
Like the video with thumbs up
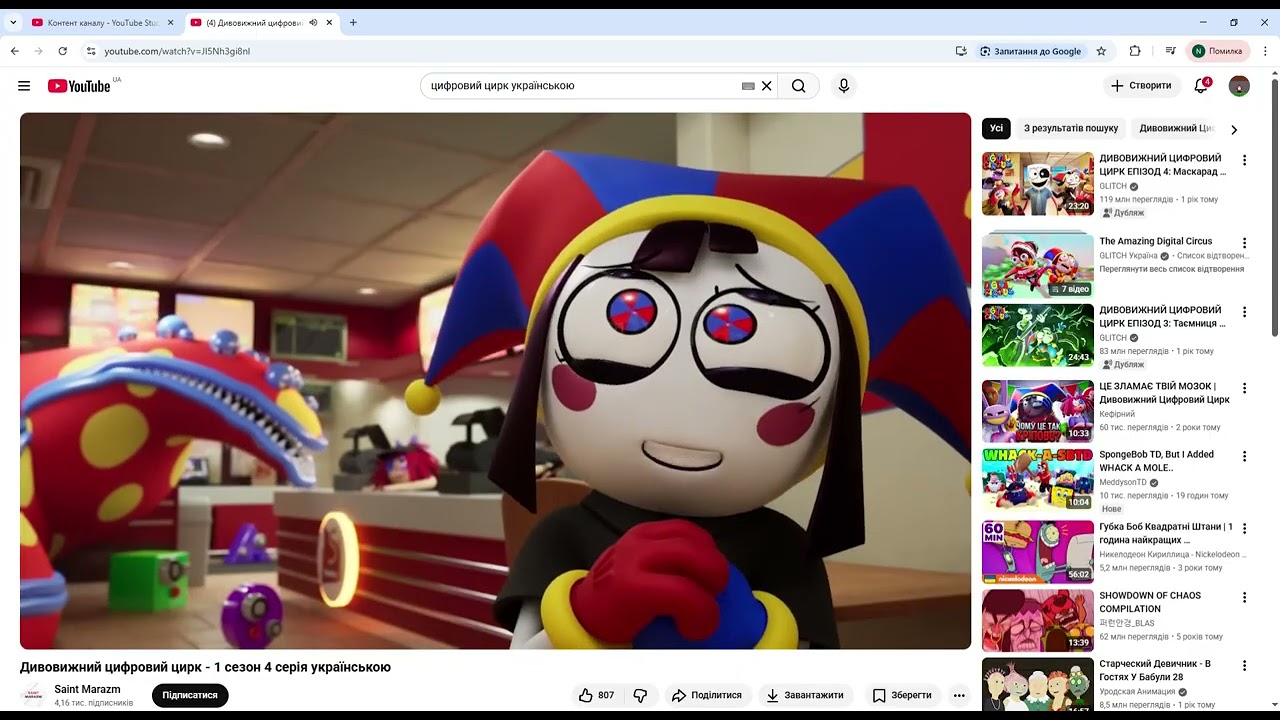(596, 695)
